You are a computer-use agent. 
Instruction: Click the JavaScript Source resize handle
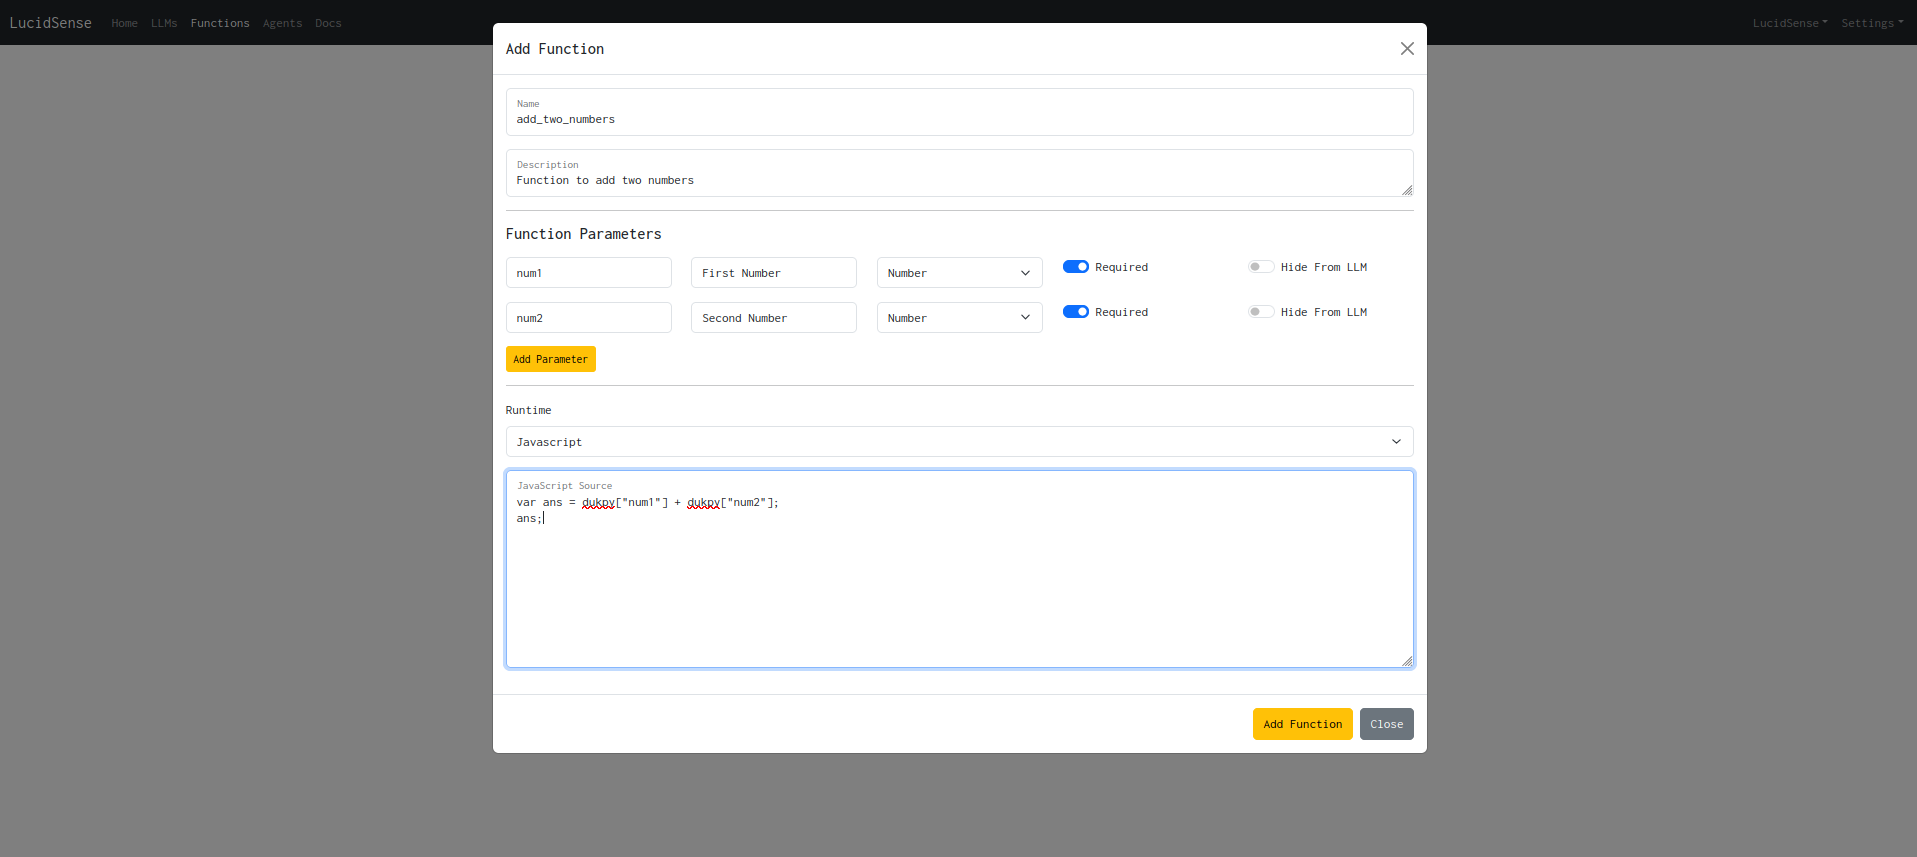click(x=1406, y=661)
